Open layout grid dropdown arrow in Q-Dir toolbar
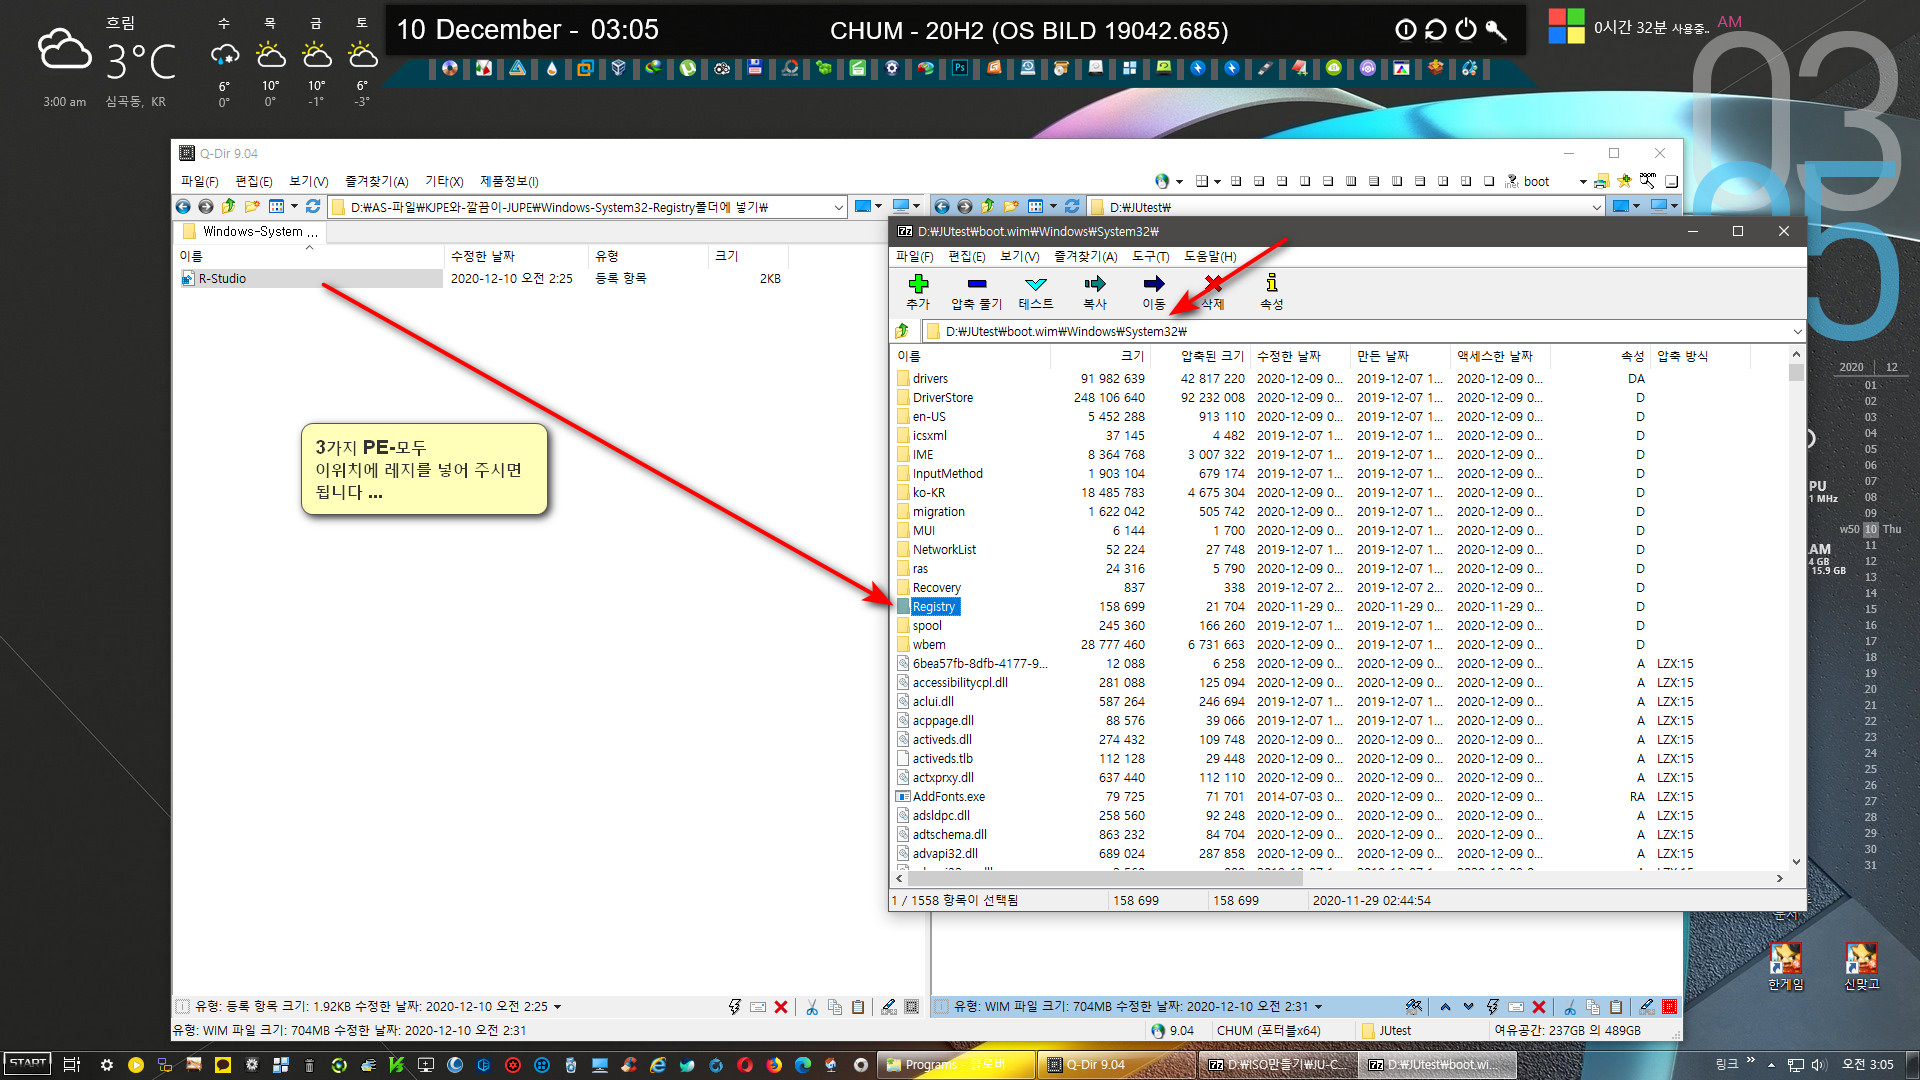 point(1217,181)
